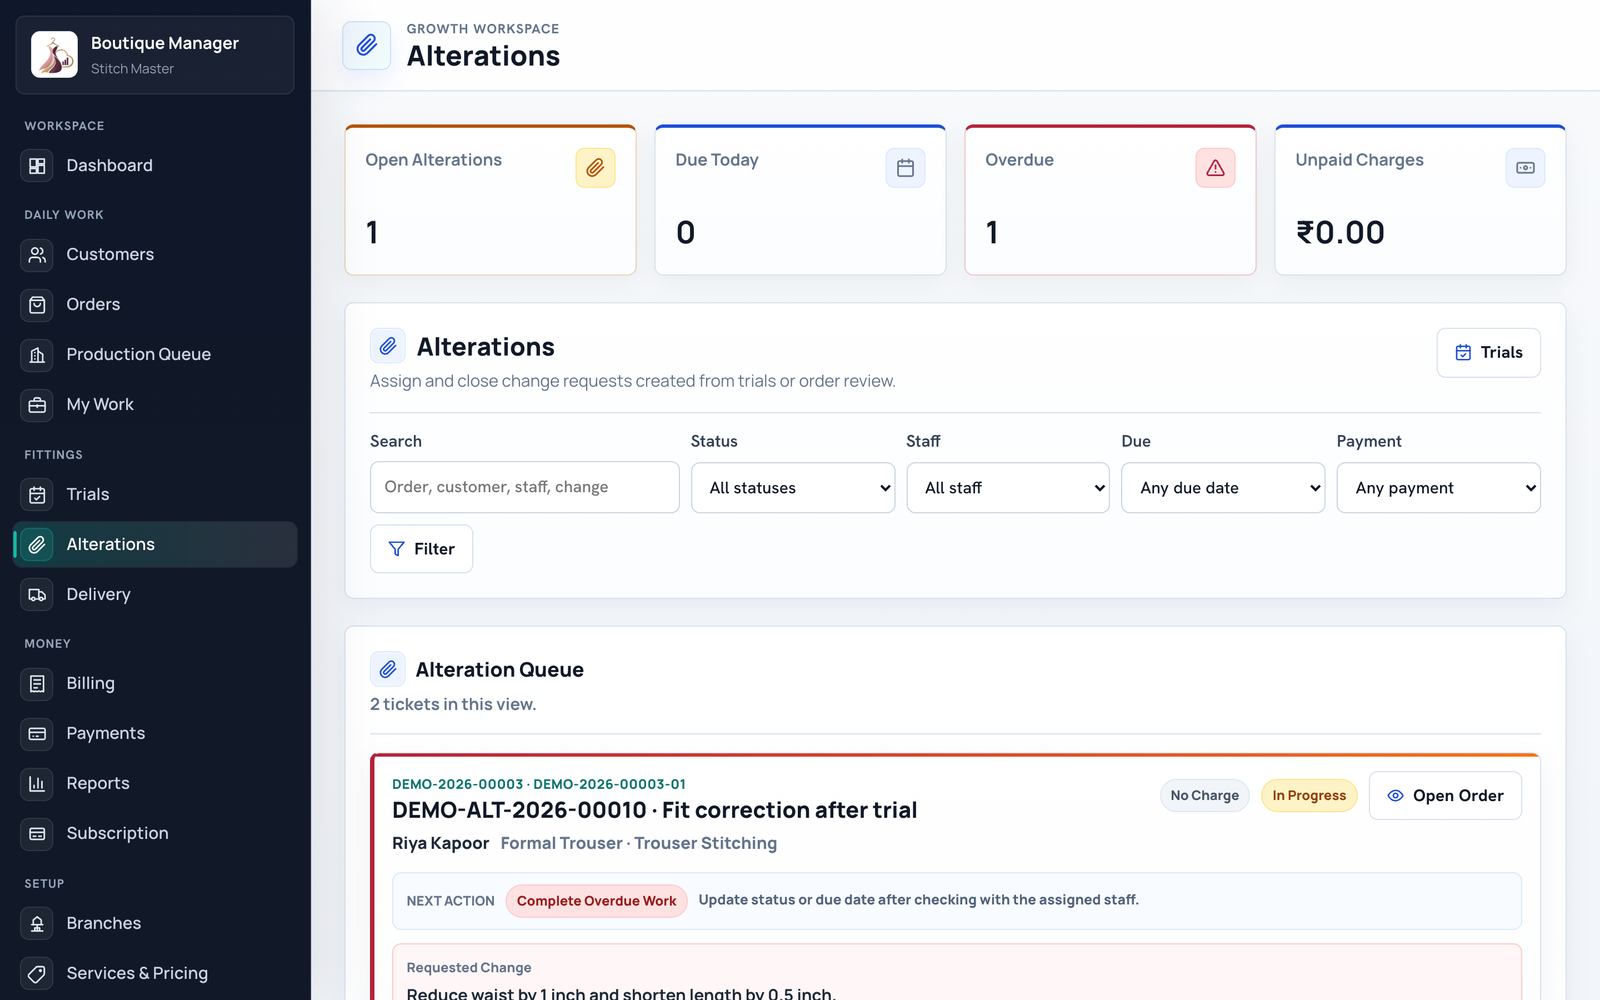Click the Due Today calendar icon
1600x1000 pixels.
coord(905,168)
